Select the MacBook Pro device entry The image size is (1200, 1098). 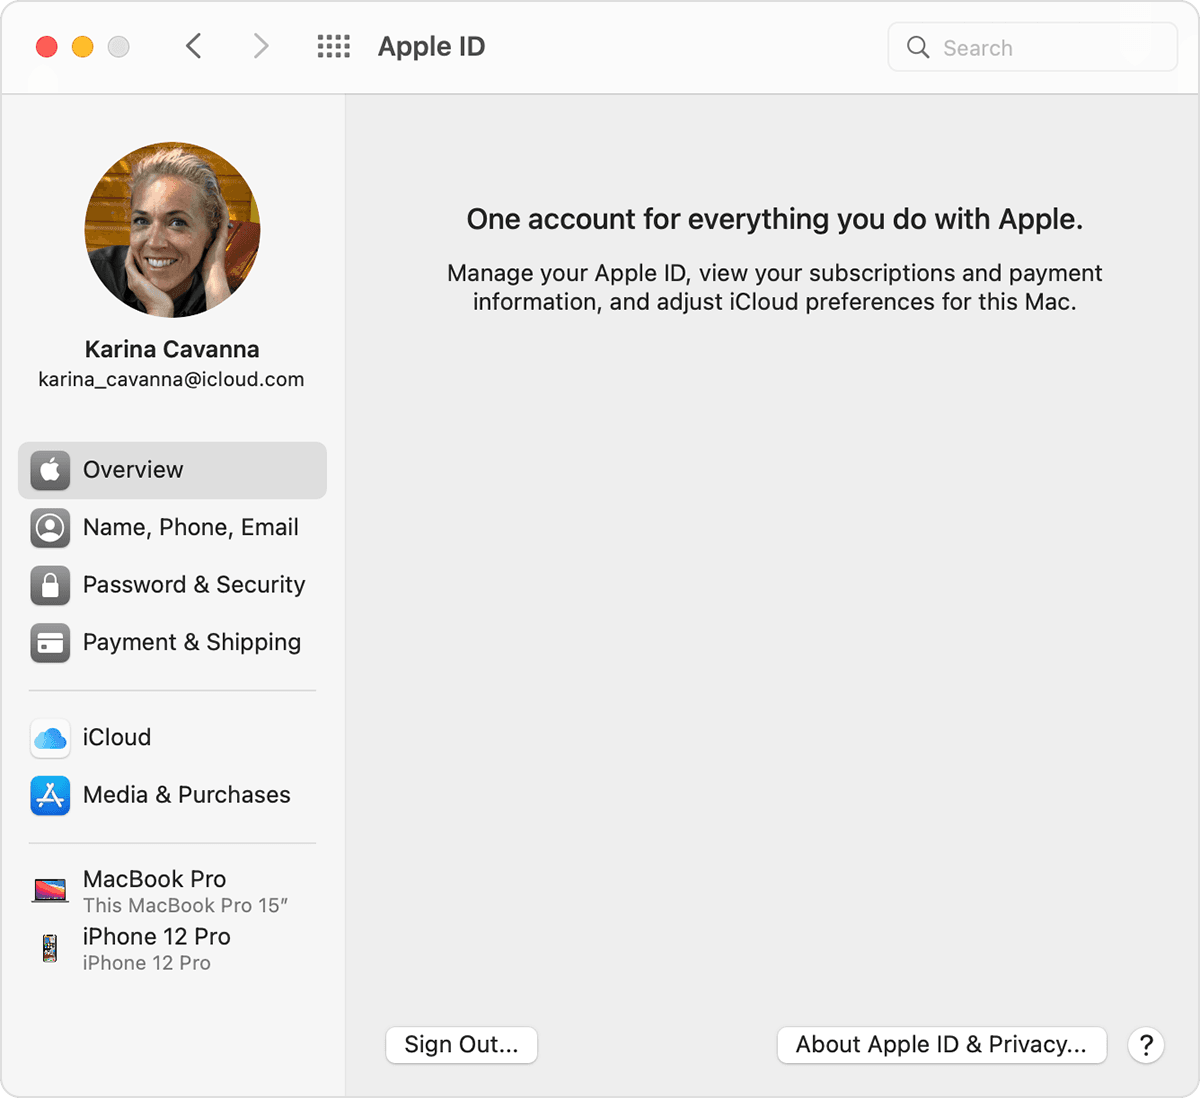click(172, 891)
